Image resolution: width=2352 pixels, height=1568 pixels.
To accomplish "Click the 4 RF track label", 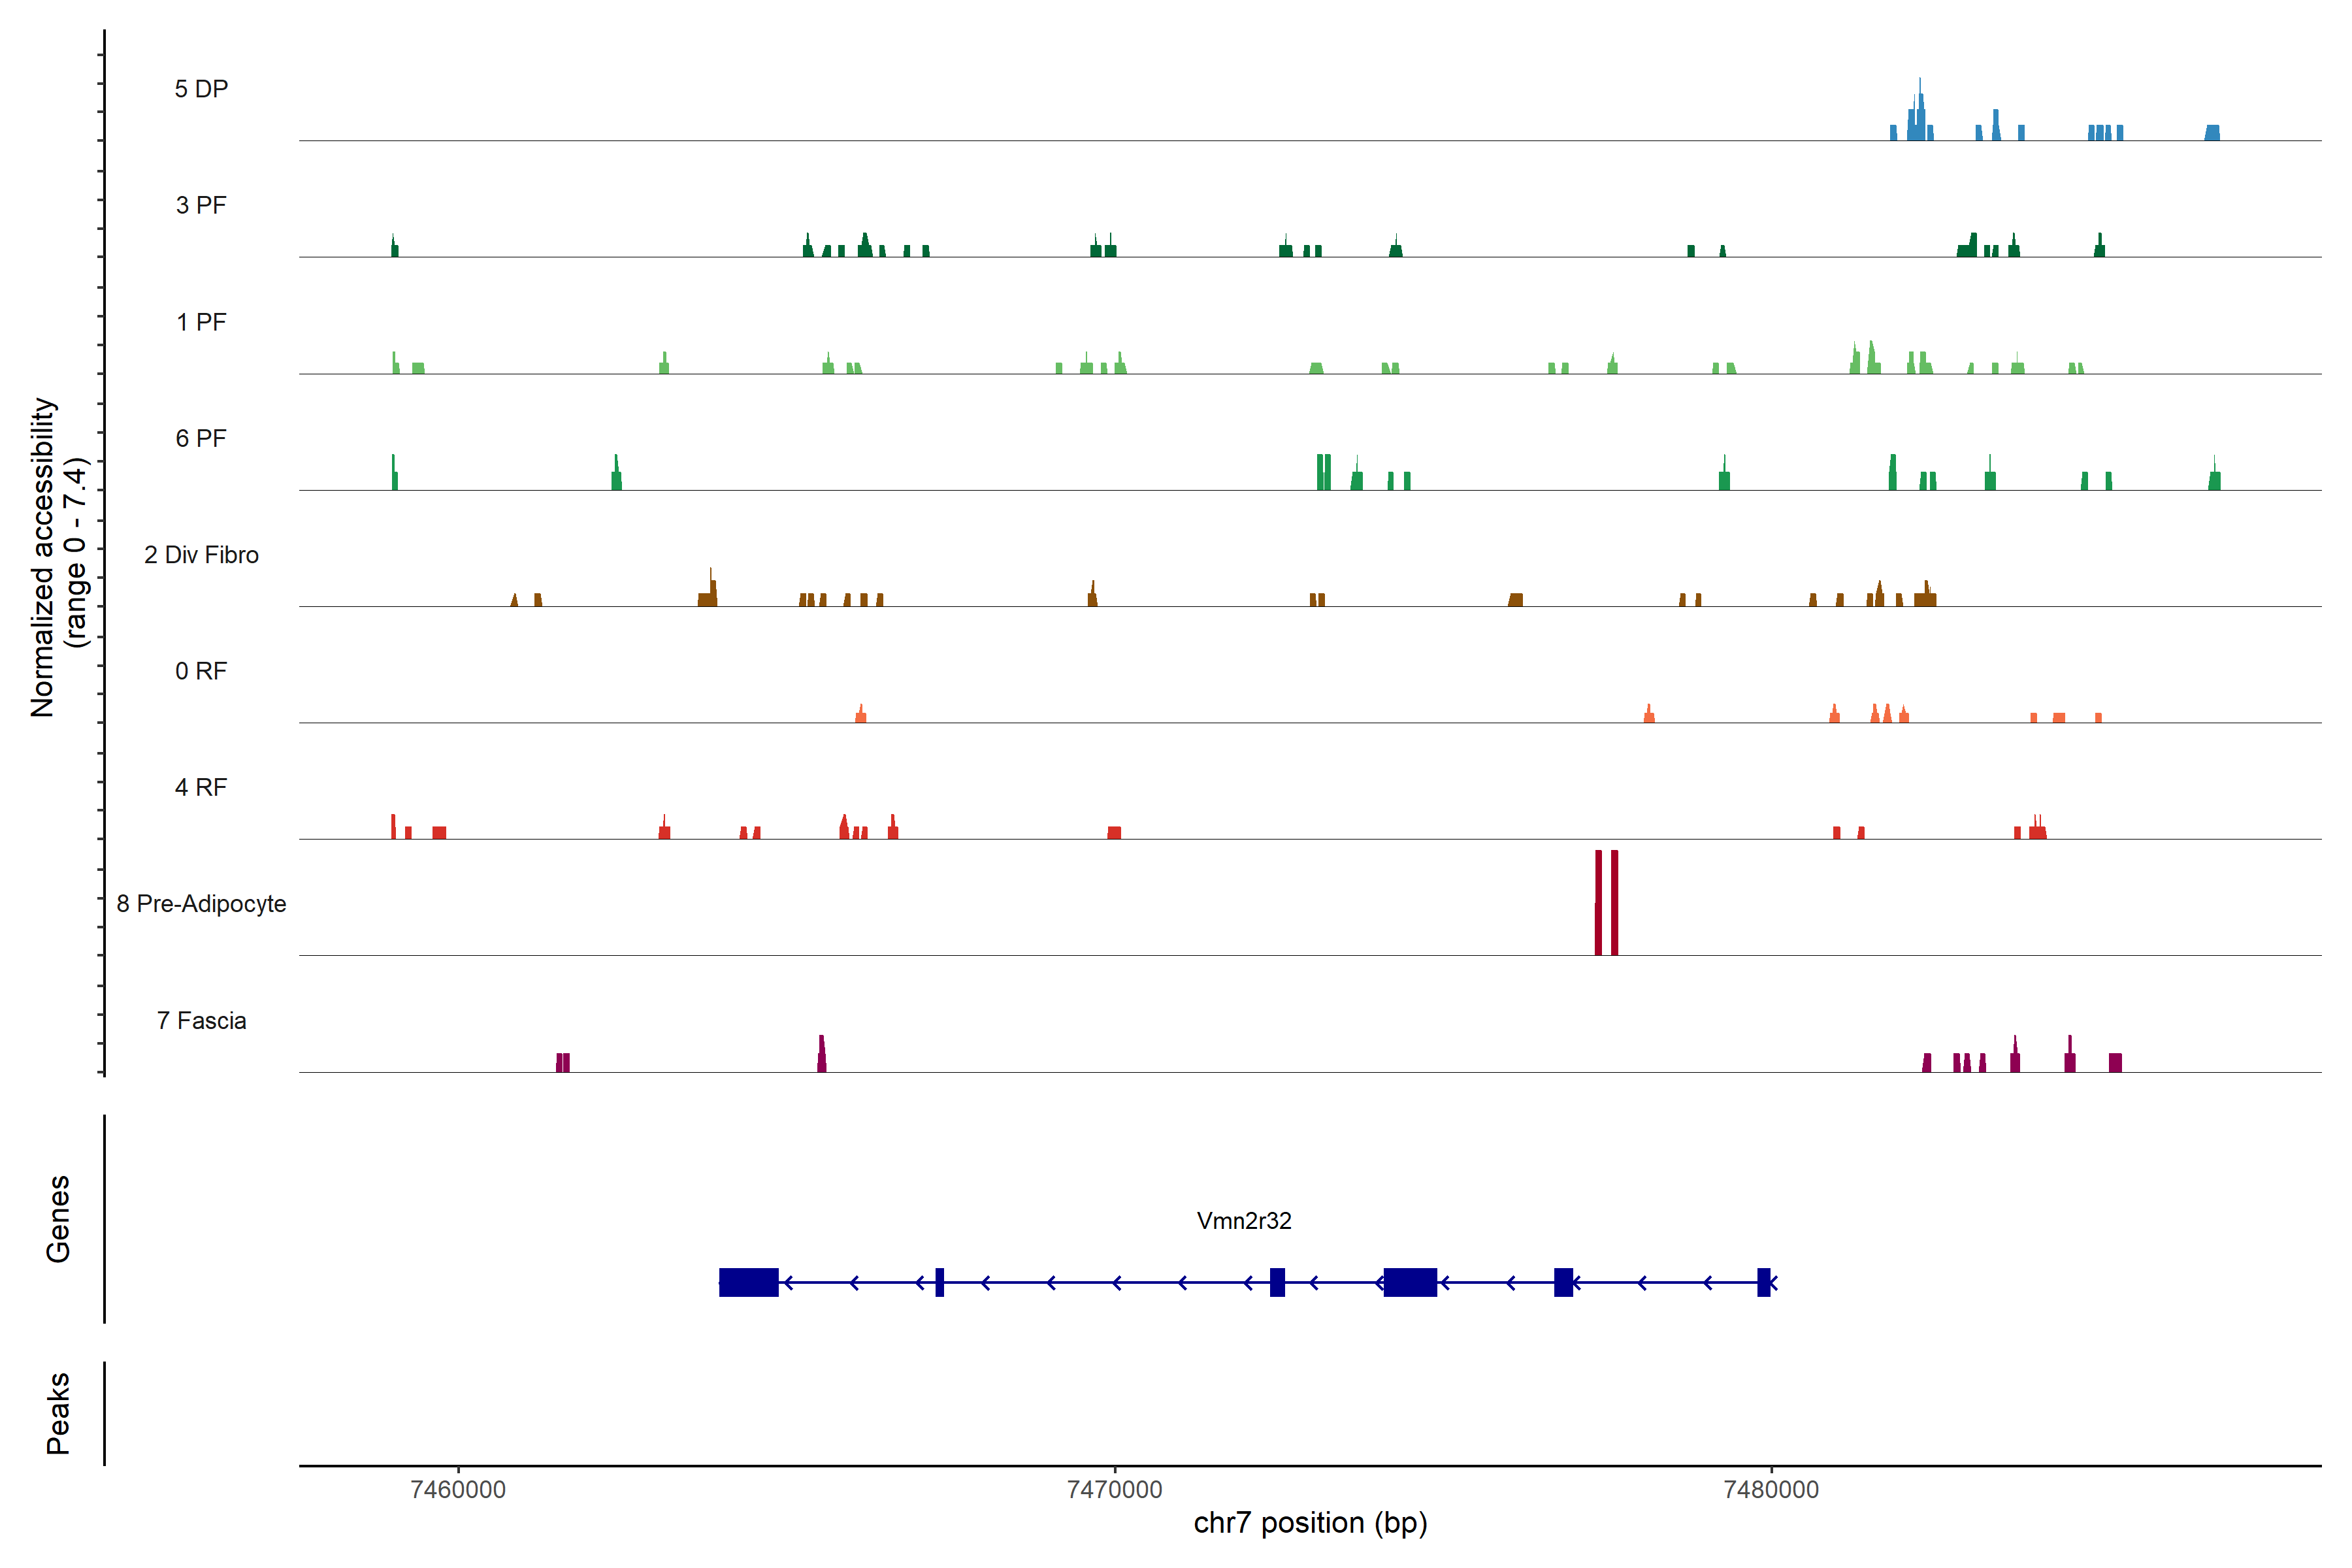I will 201,787.
